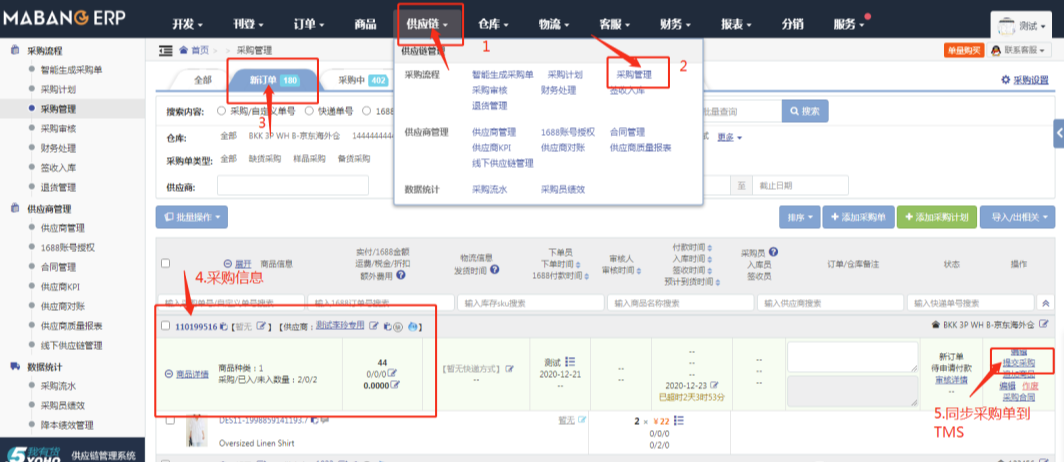This screenshot has height=462, width=1064.
Task: Click the order remark text area
Action: click(854, 357)
